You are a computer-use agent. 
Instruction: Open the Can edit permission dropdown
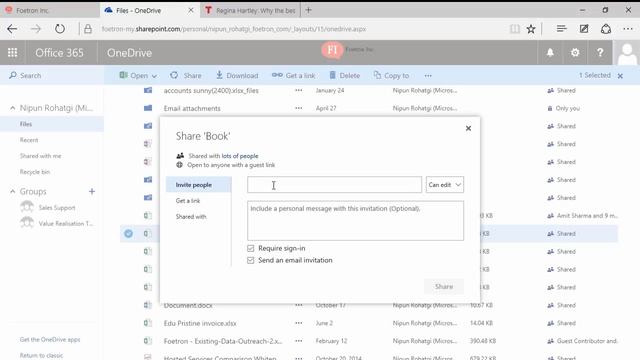[445, 185]
